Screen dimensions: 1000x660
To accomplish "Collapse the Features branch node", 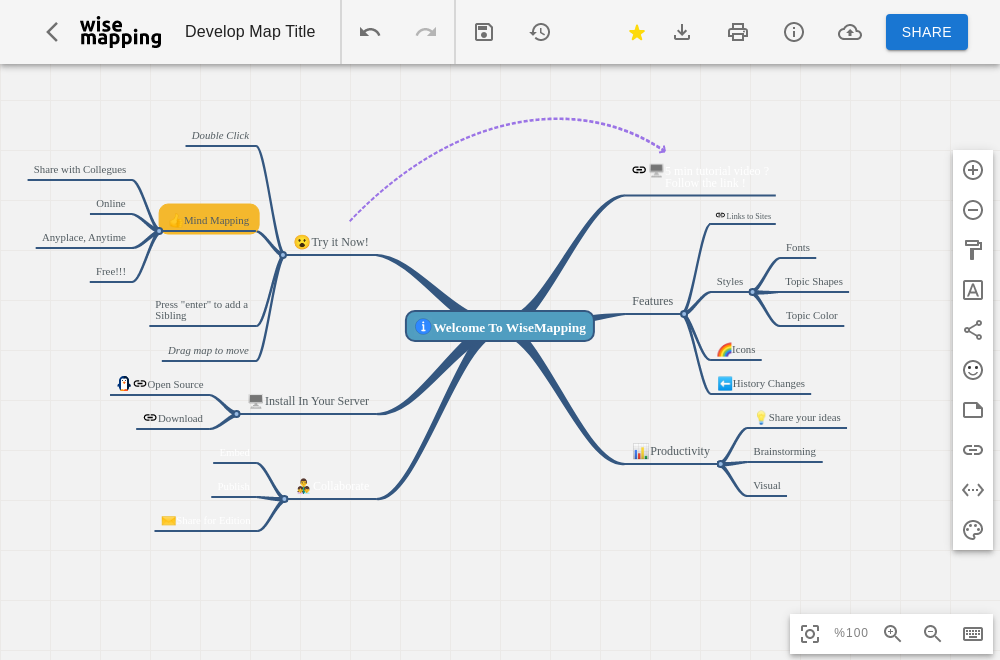I will (684, 314).
